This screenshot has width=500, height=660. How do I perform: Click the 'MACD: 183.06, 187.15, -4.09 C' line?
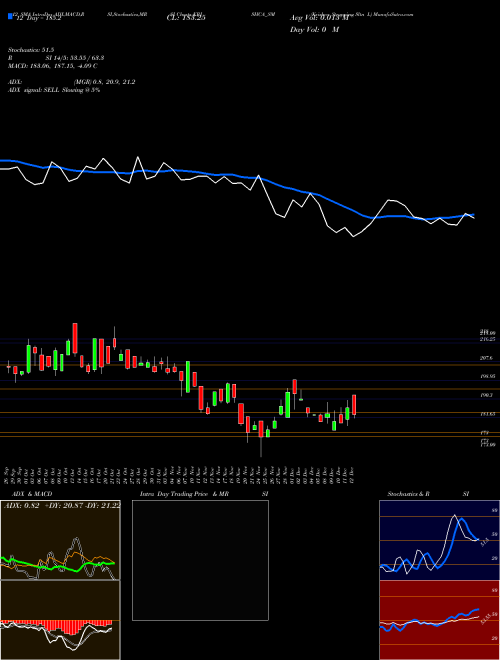53,66
